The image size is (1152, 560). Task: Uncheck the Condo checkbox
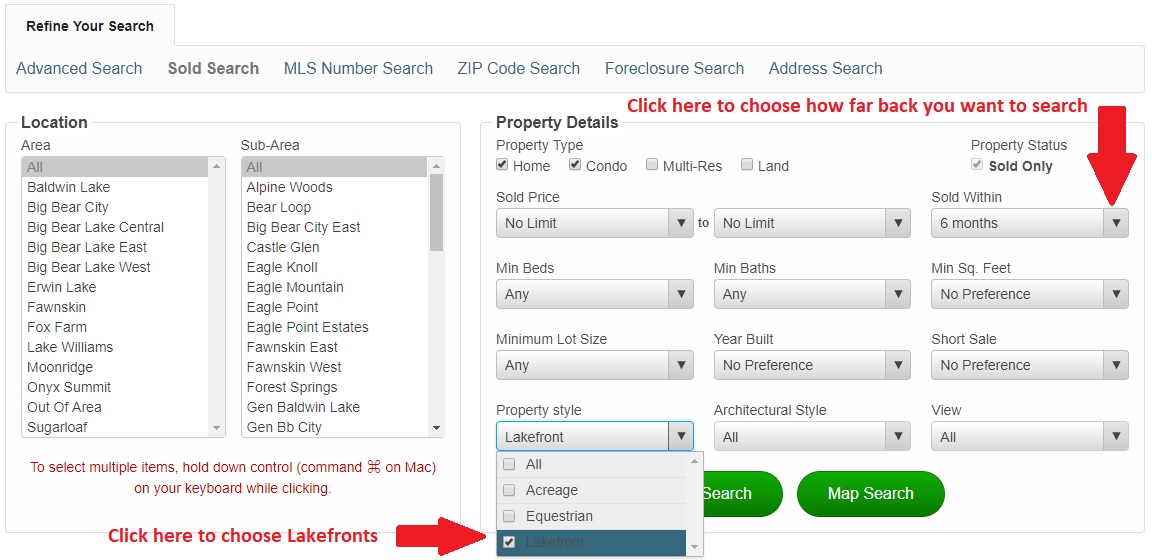[x=575, y=165]
